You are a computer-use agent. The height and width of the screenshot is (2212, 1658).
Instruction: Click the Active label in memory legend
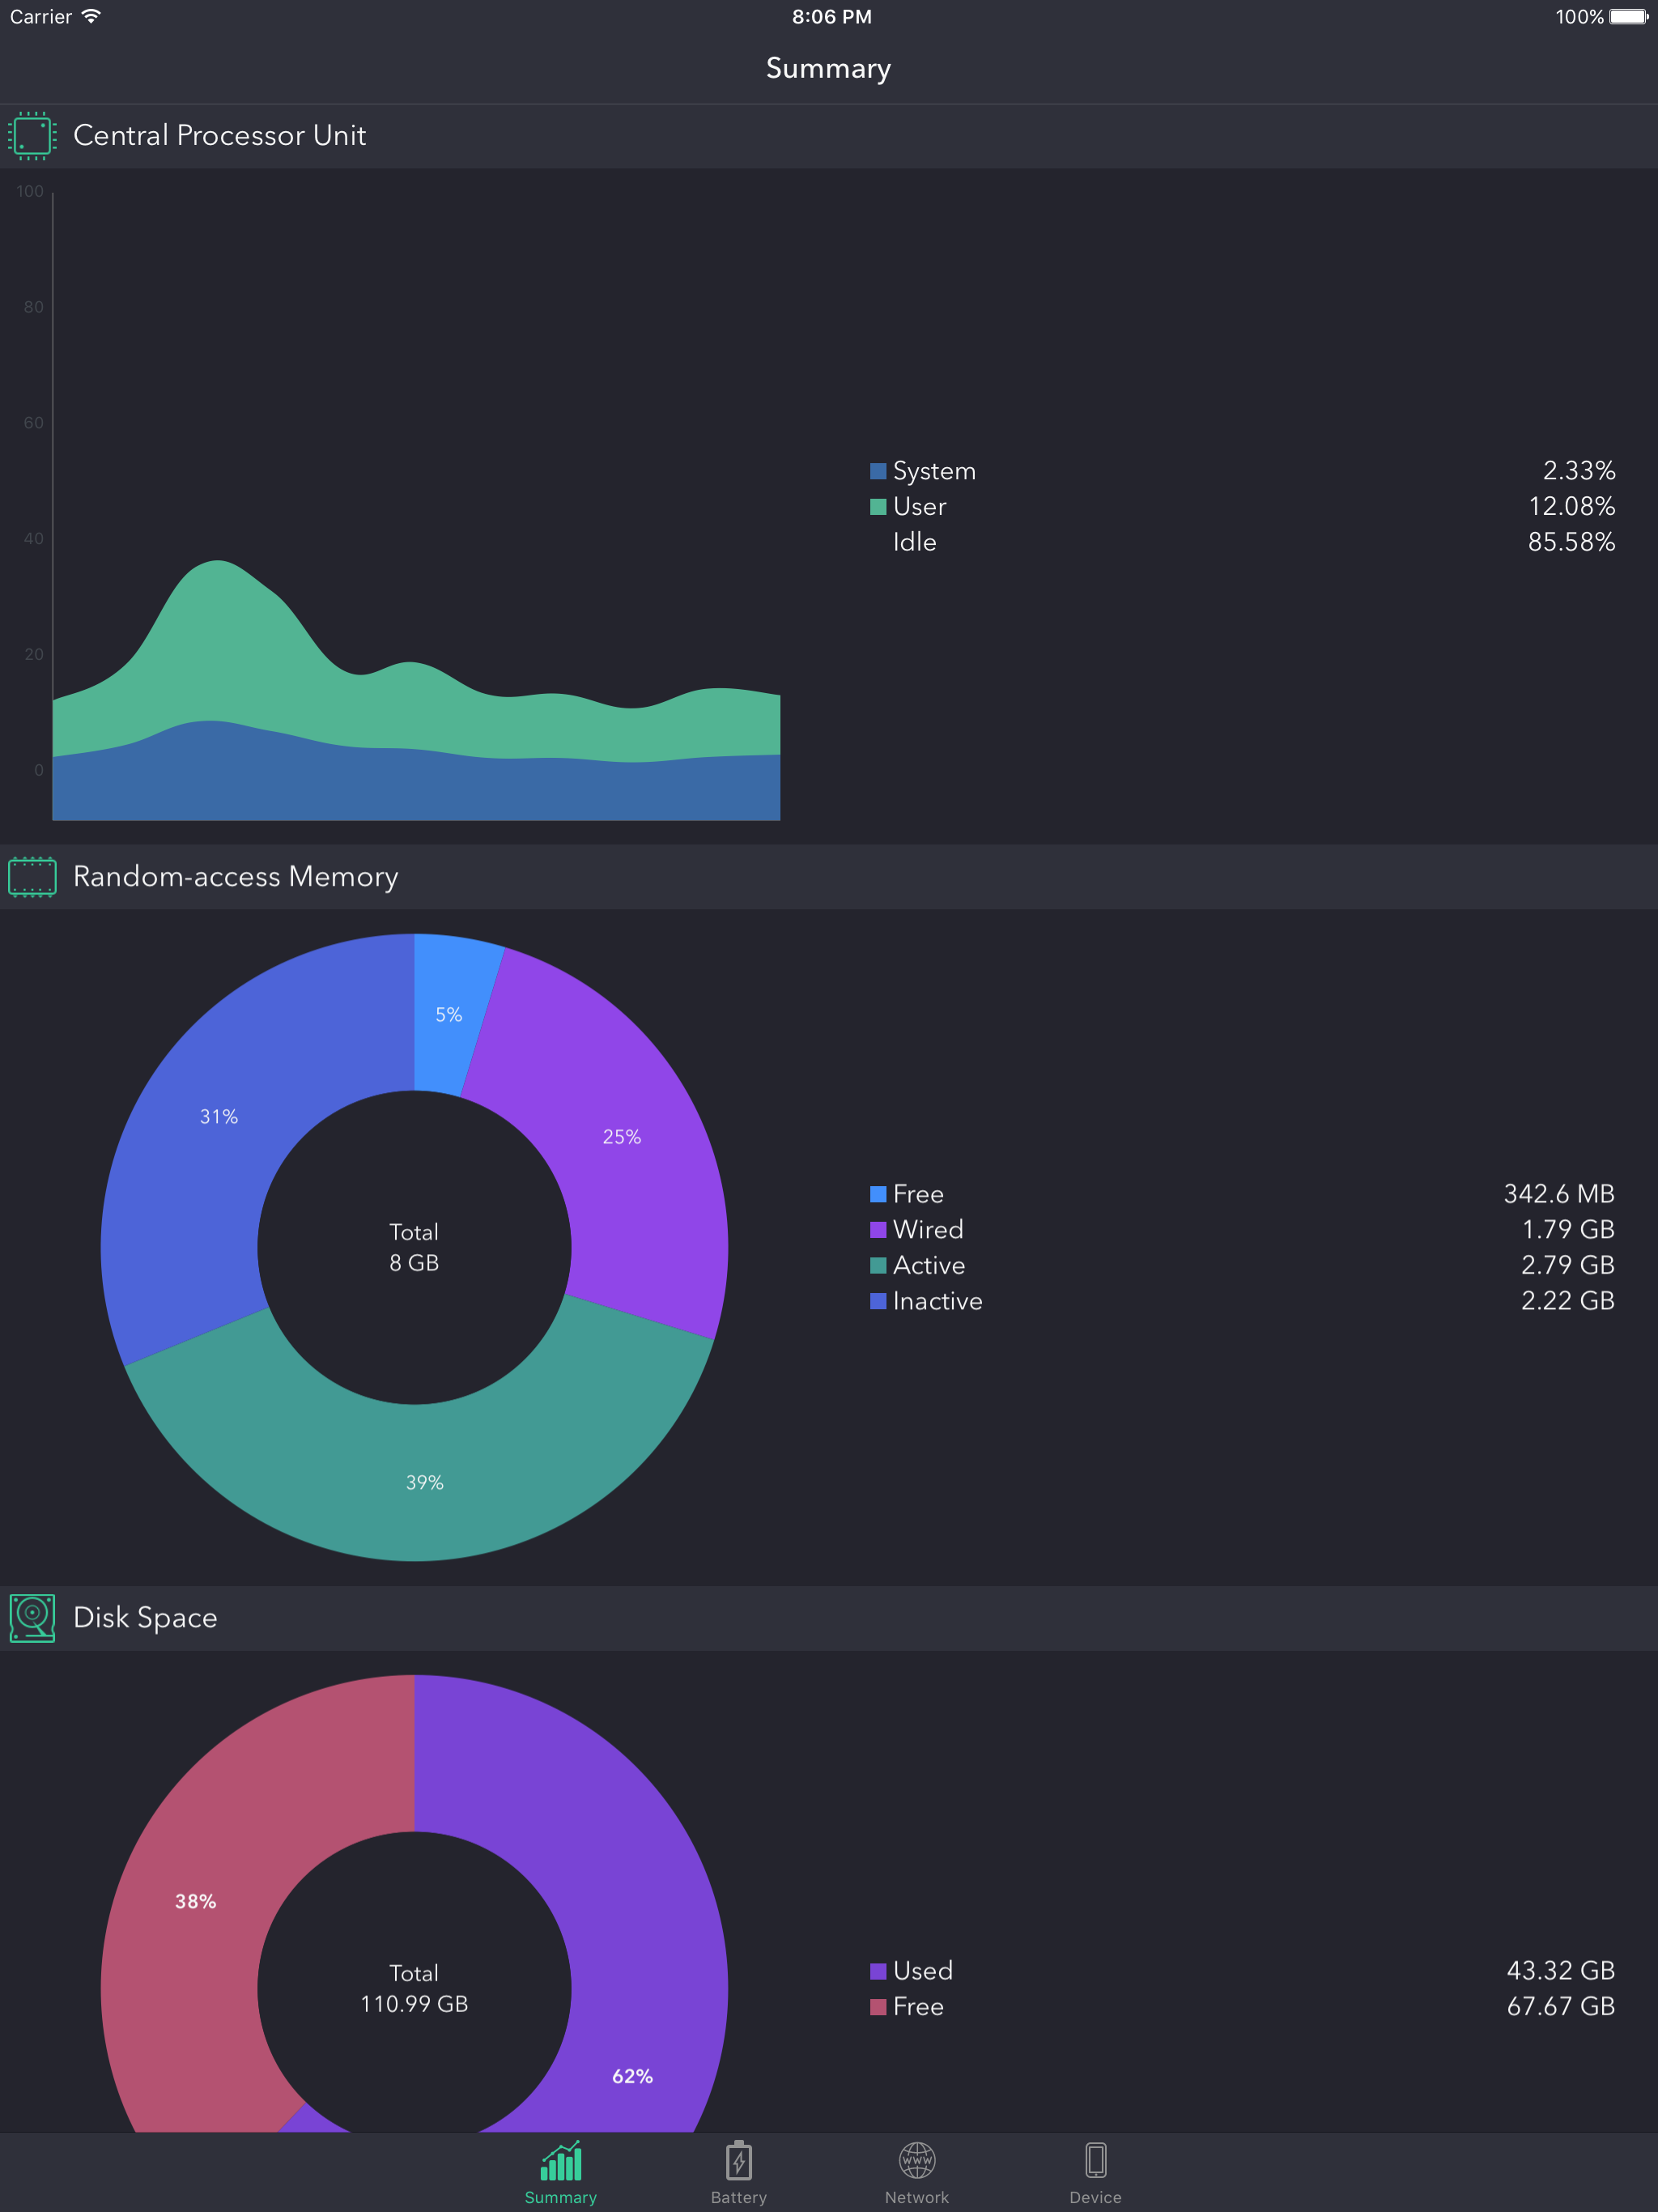[x=929, y=1265]
